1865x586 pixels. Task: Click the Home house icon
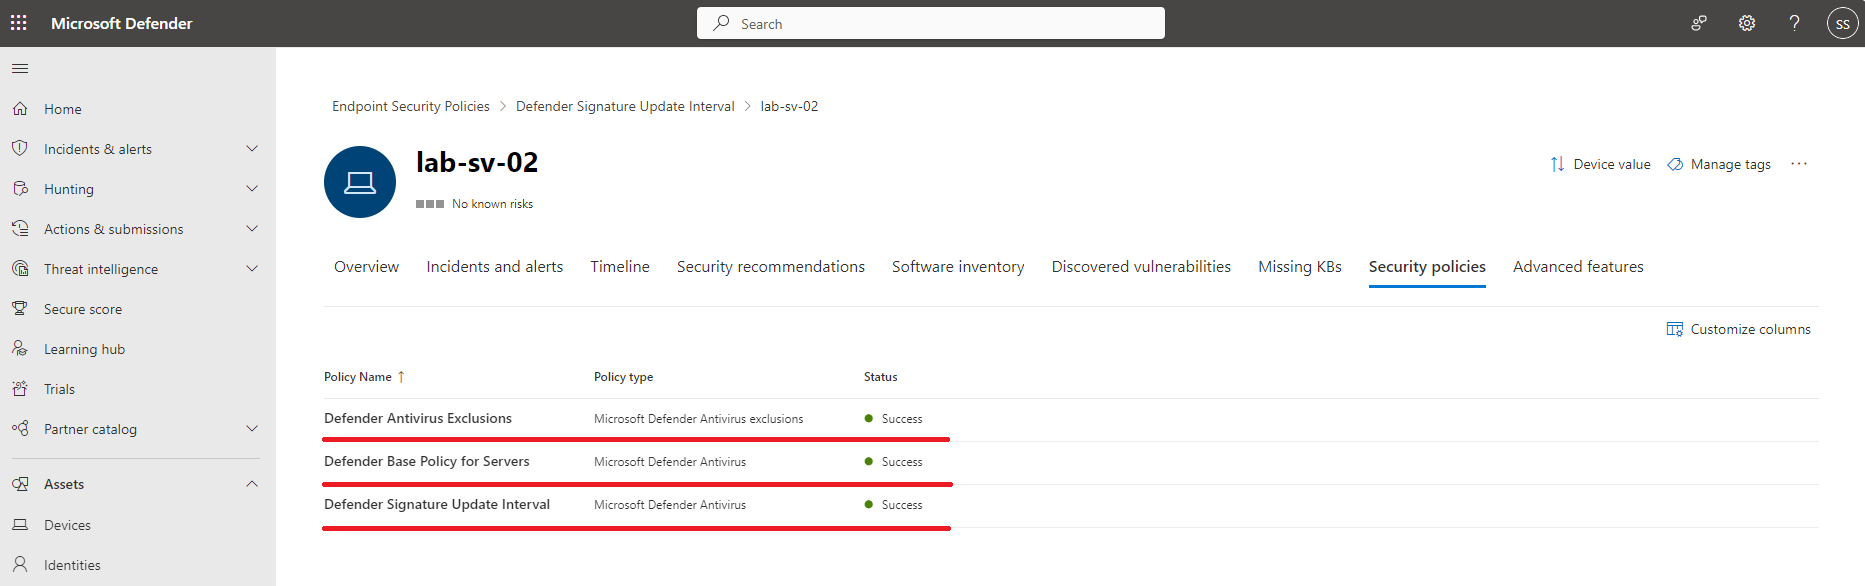click(x=20, y=108)
